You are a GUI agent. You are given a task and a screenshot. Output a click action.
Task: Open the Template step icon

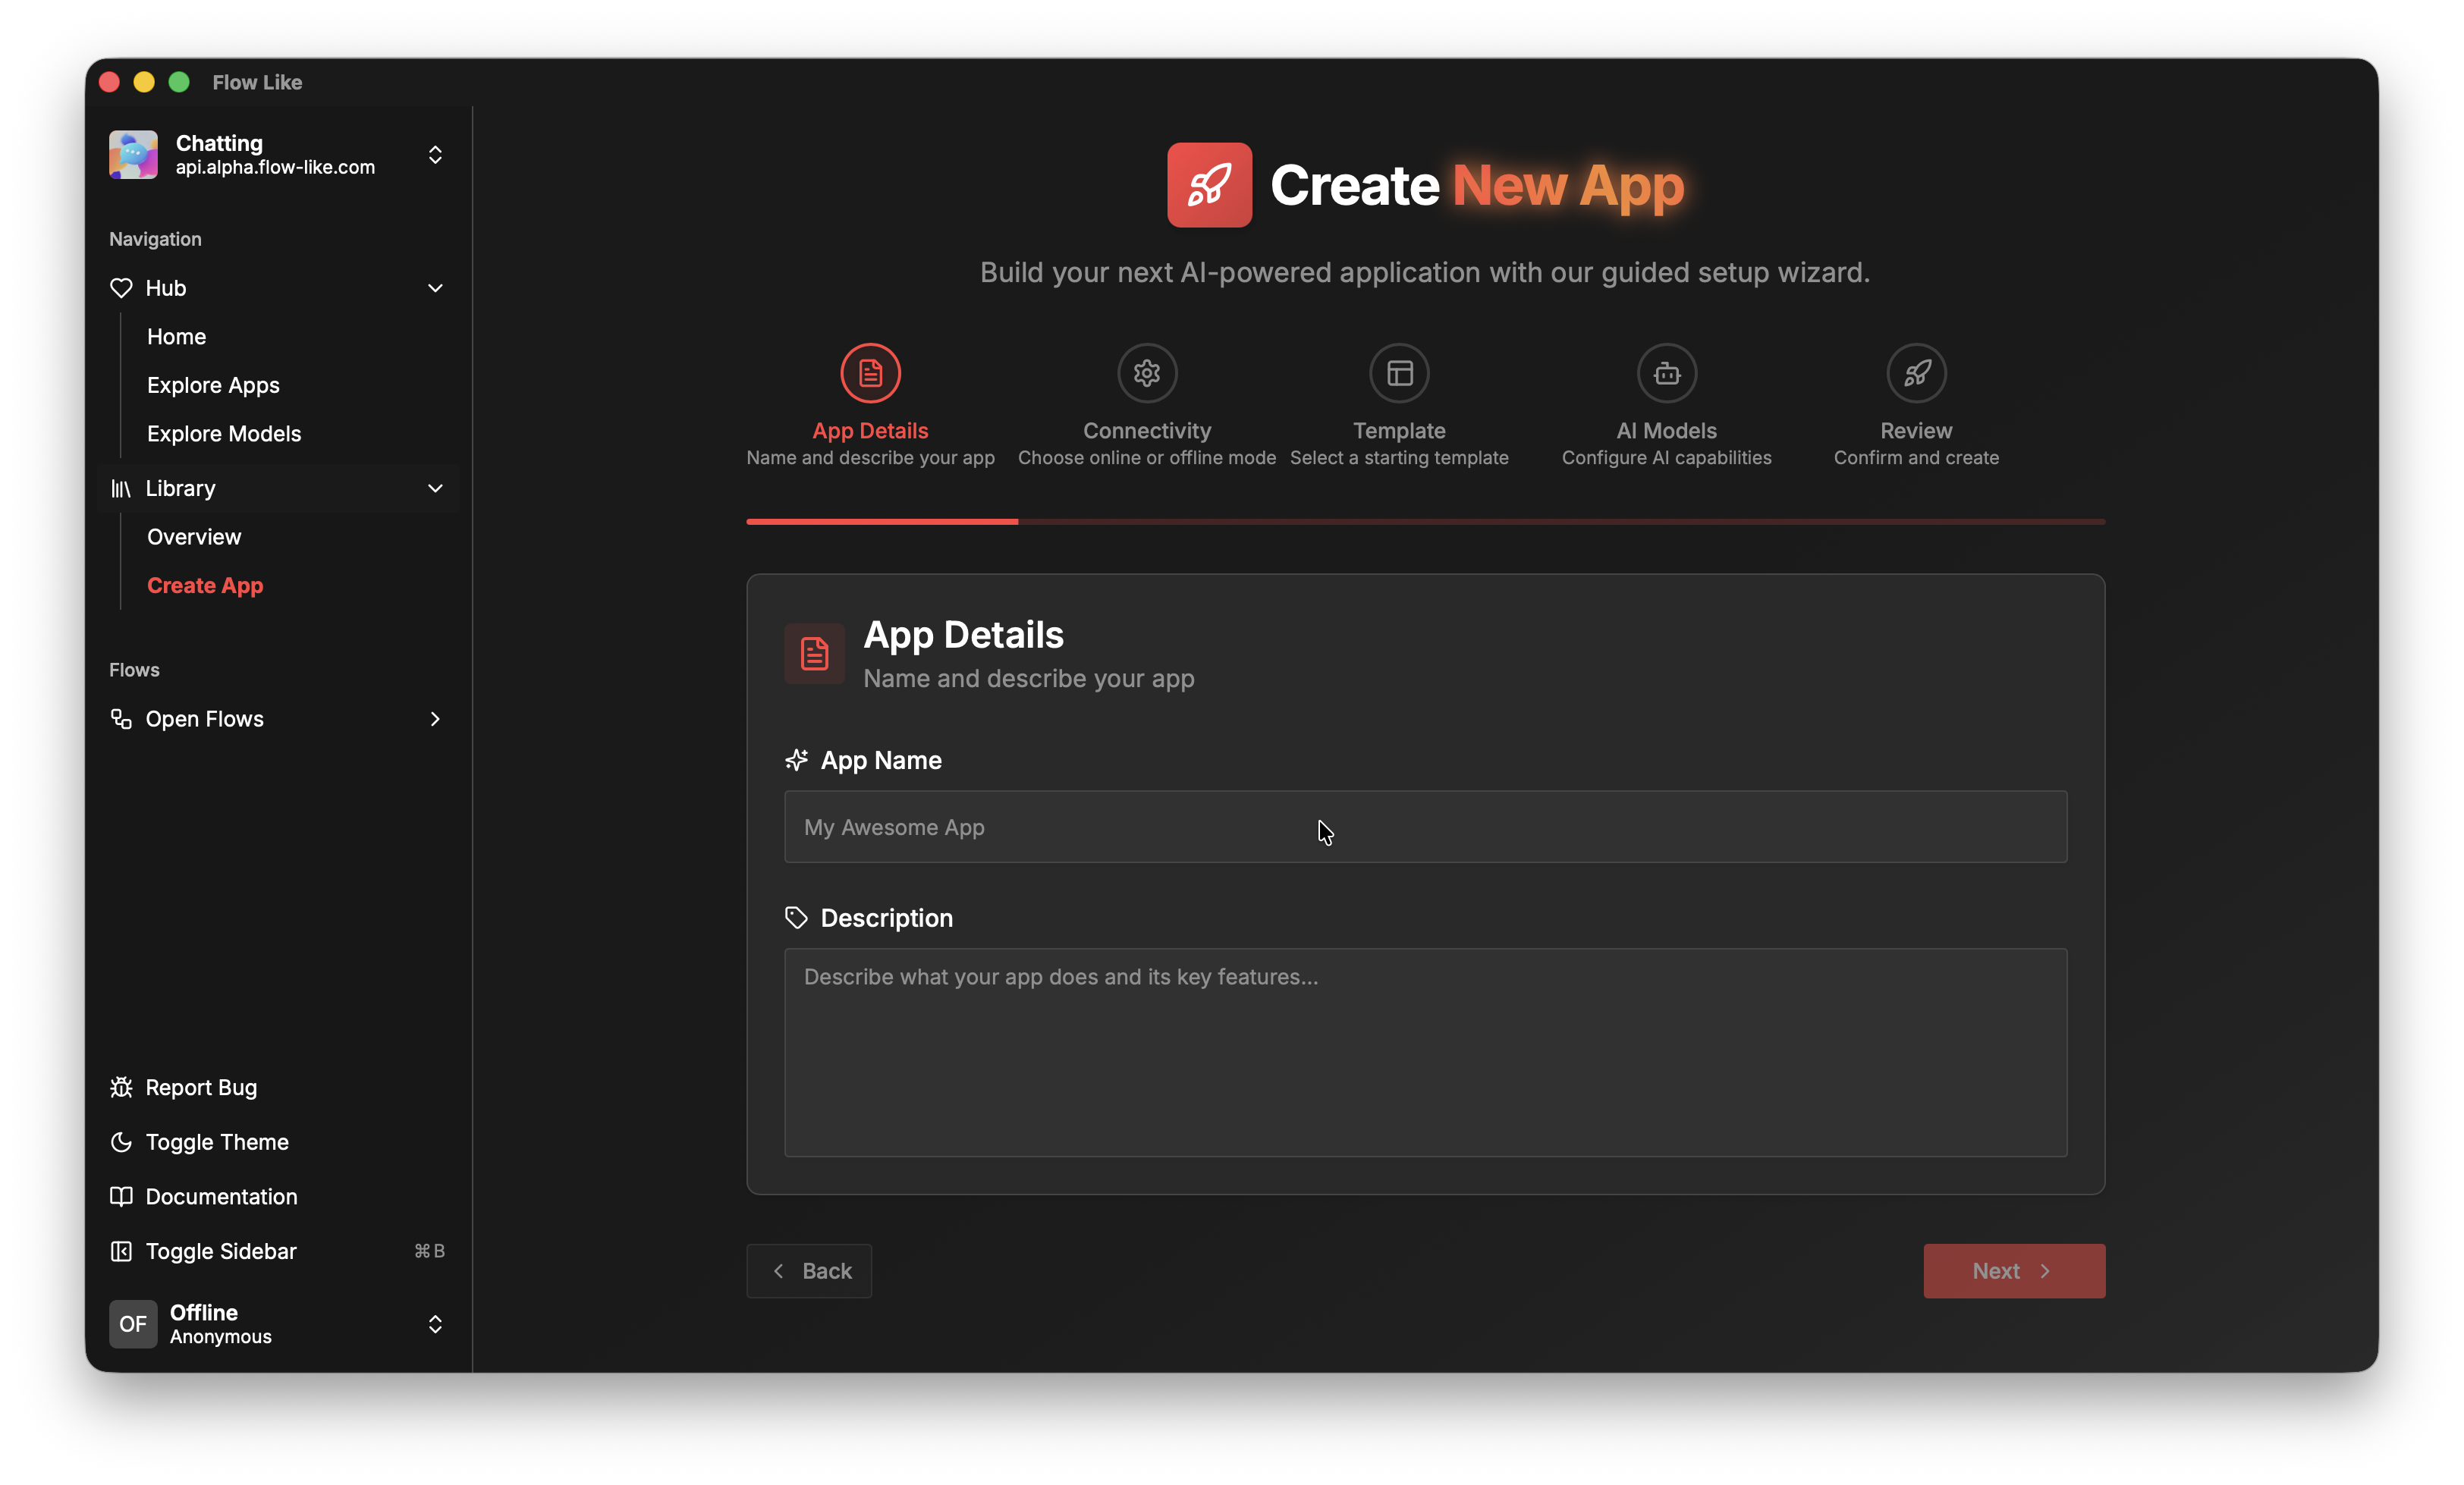pyautogui.click(x=1399, y=373)
